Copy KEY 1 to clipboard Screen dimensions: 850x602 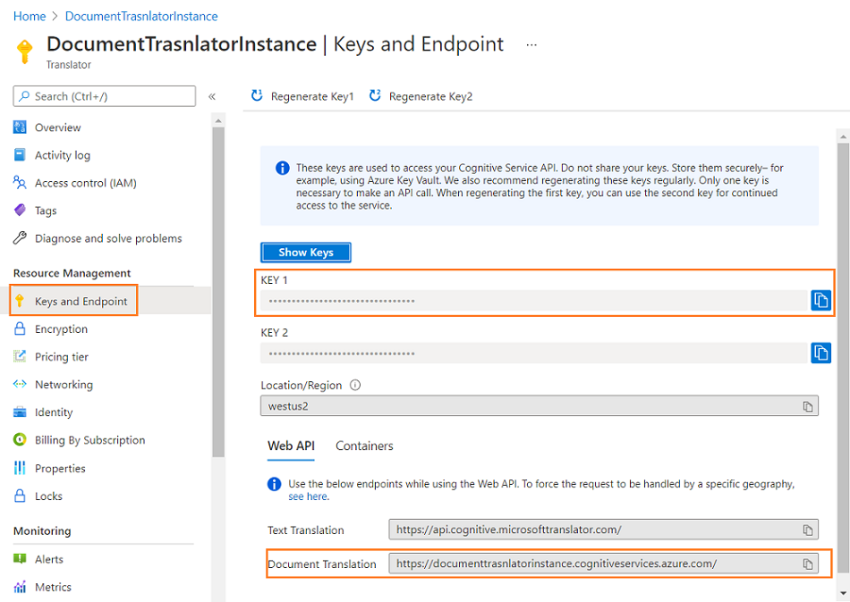821,300
